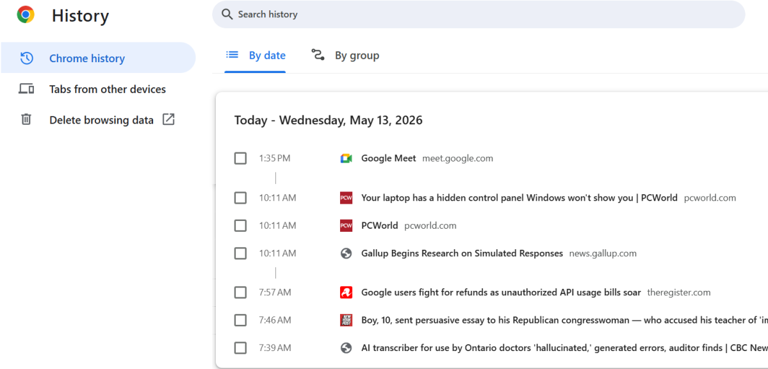The image size is (768, 369).
Task: Click the magnifier icon in search bar
Action: (x=227, y=14)
